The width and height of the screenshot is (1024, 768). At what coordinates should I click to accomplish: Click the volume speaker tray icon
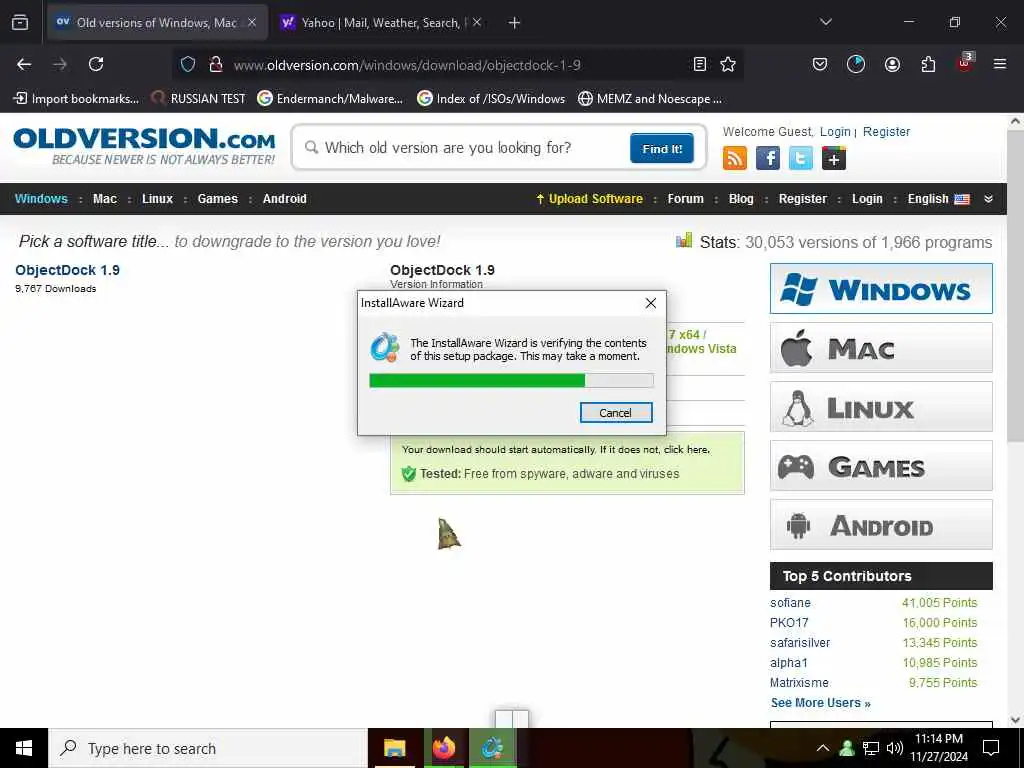click(895, 748)
